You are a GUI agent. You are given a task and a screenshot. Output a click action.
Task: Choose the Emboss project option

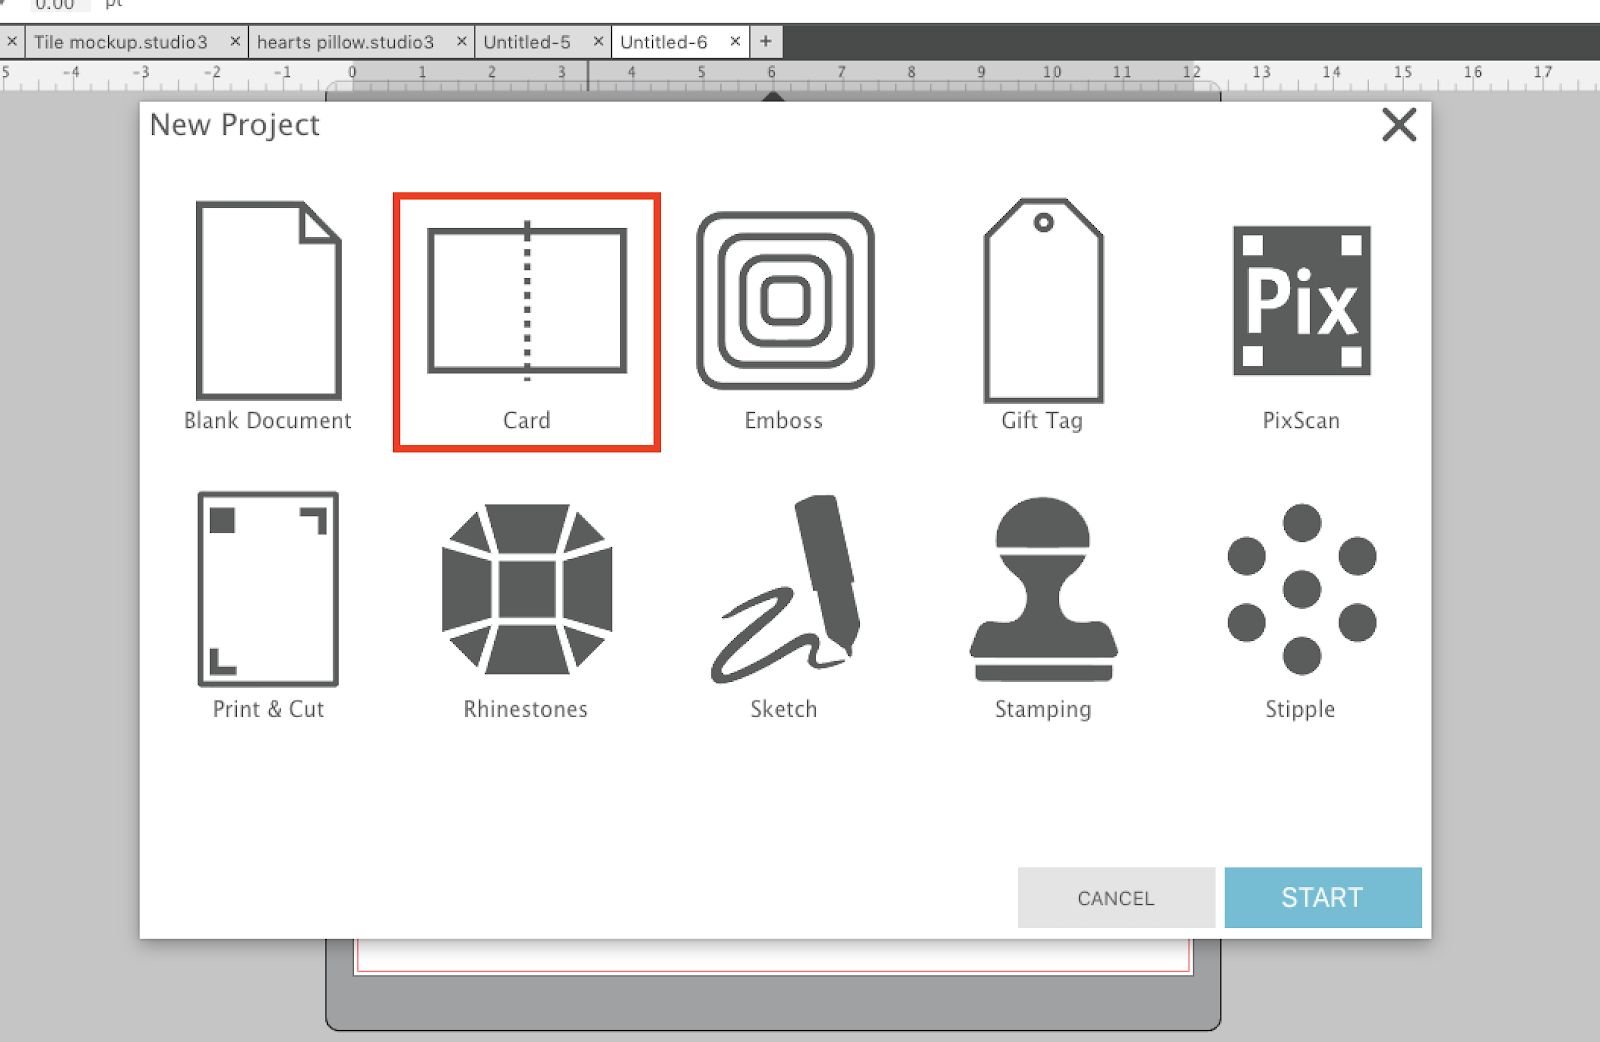[x=784, y=300]
